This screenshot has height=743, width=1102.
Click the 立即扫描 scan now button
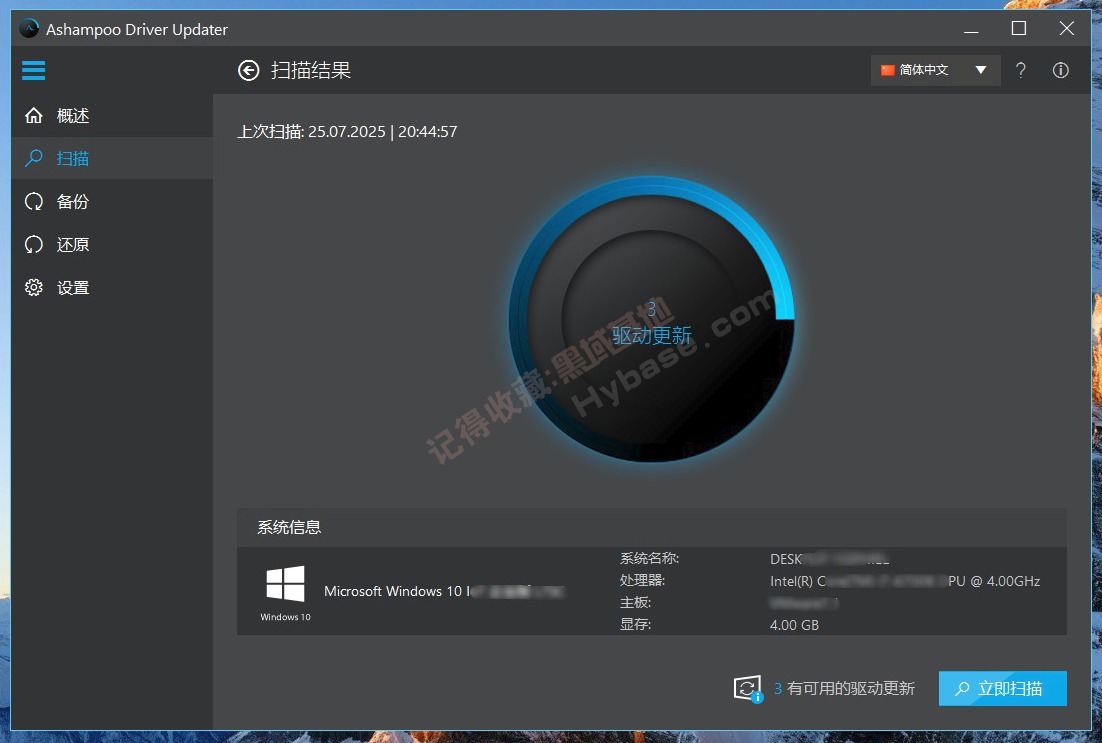point(1002,688)
